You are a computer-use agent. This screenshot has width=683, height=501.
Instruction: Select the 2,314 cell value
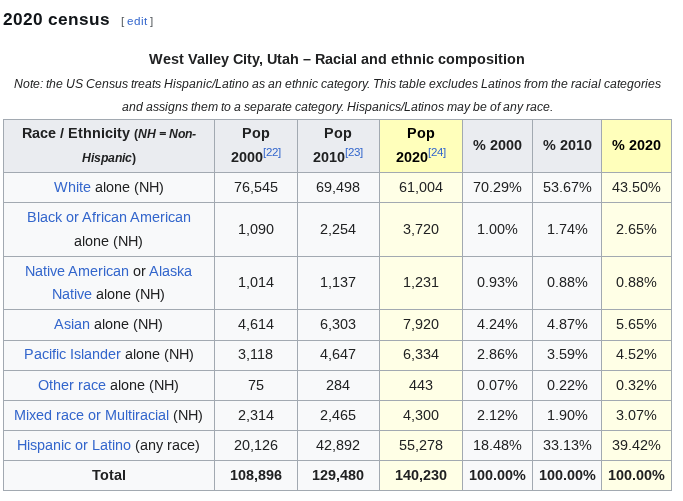(x=256, y=415)
